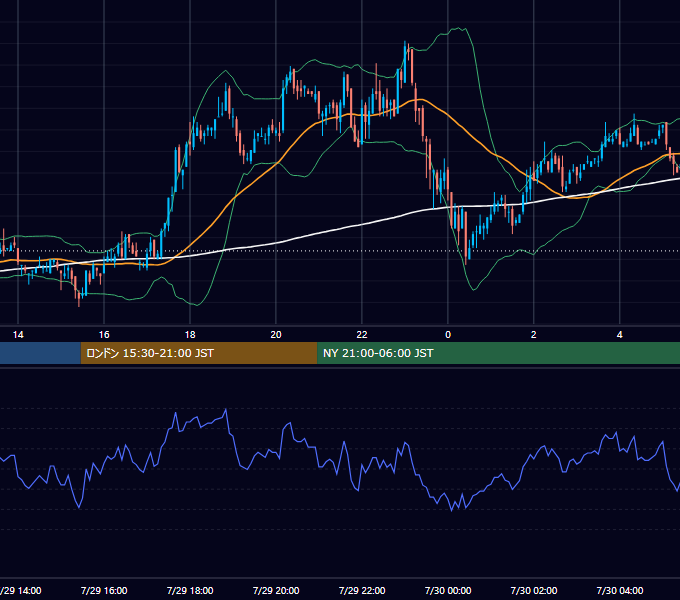The image size is (680, 600).
Task: Click the 7/30 00:00 time label
Action: click(x=448, y=590)
